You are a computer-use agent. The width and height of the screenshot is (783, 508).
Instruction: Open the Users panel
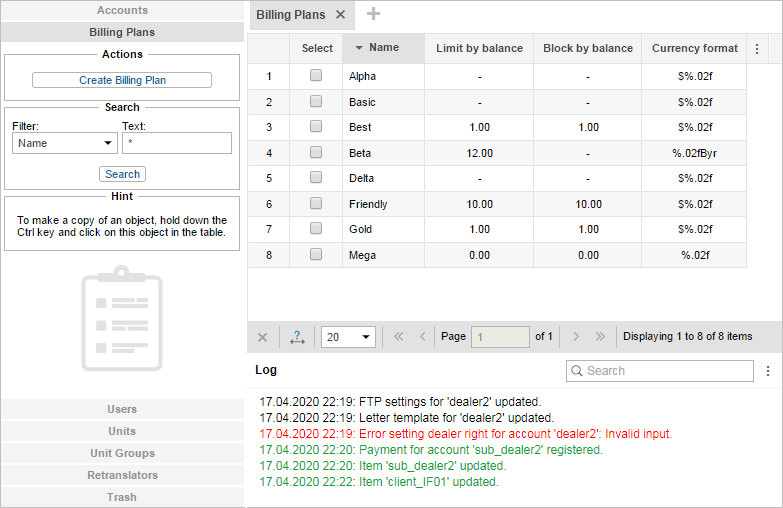122,409
